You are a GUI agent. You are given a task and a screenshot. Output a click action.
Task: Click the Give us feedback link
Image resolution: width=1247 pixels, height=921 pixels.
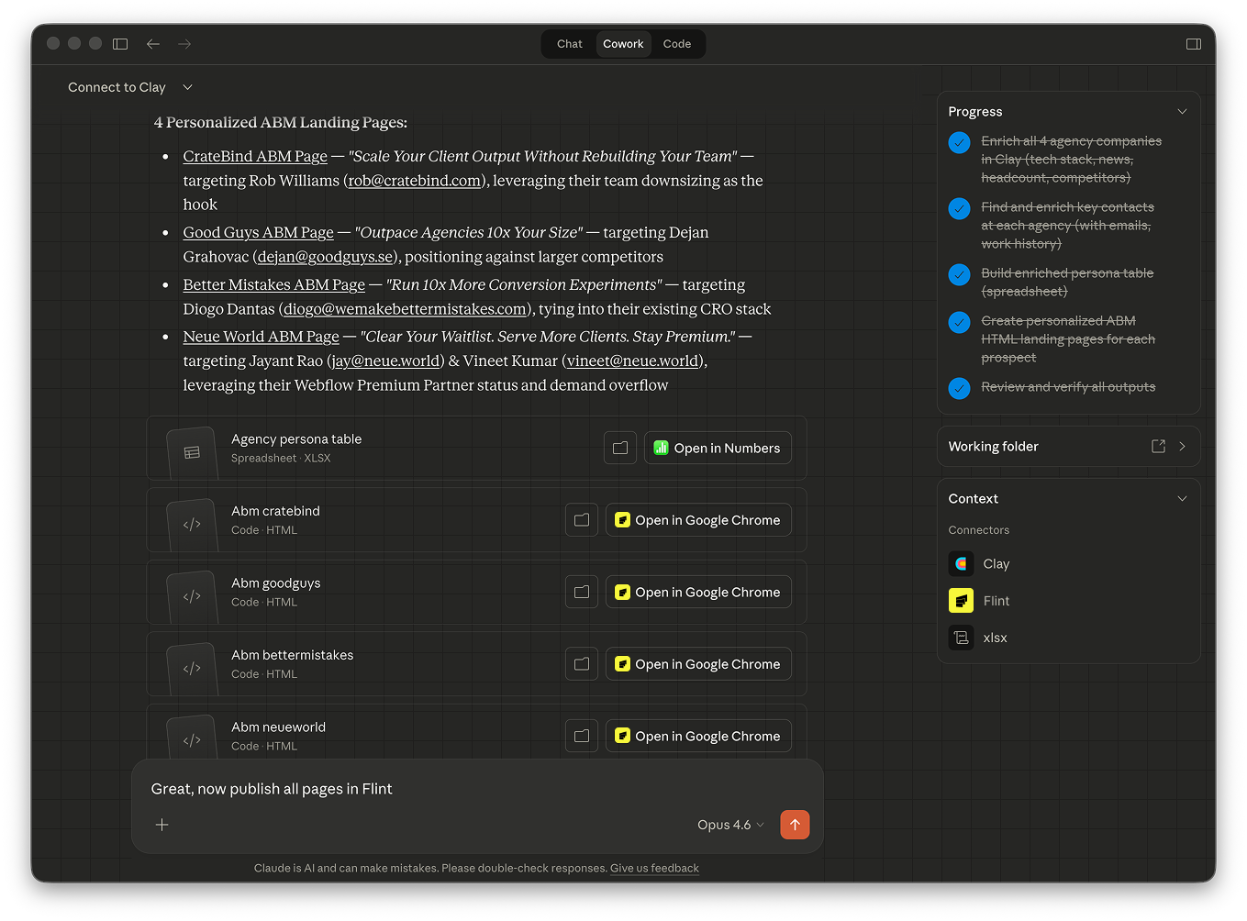click(x=654, y=868)
